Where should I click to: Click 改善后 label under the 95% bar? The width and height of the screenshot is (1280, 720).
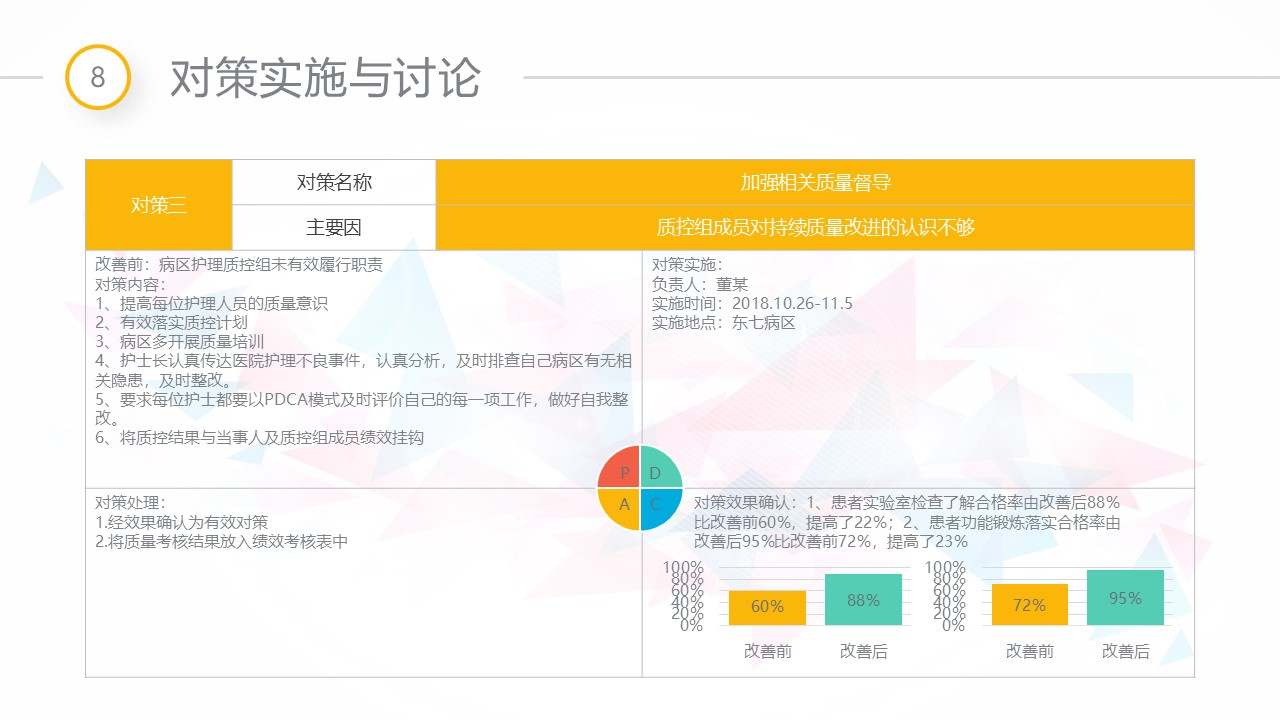pyautogui.click(x=1126, y=651)
